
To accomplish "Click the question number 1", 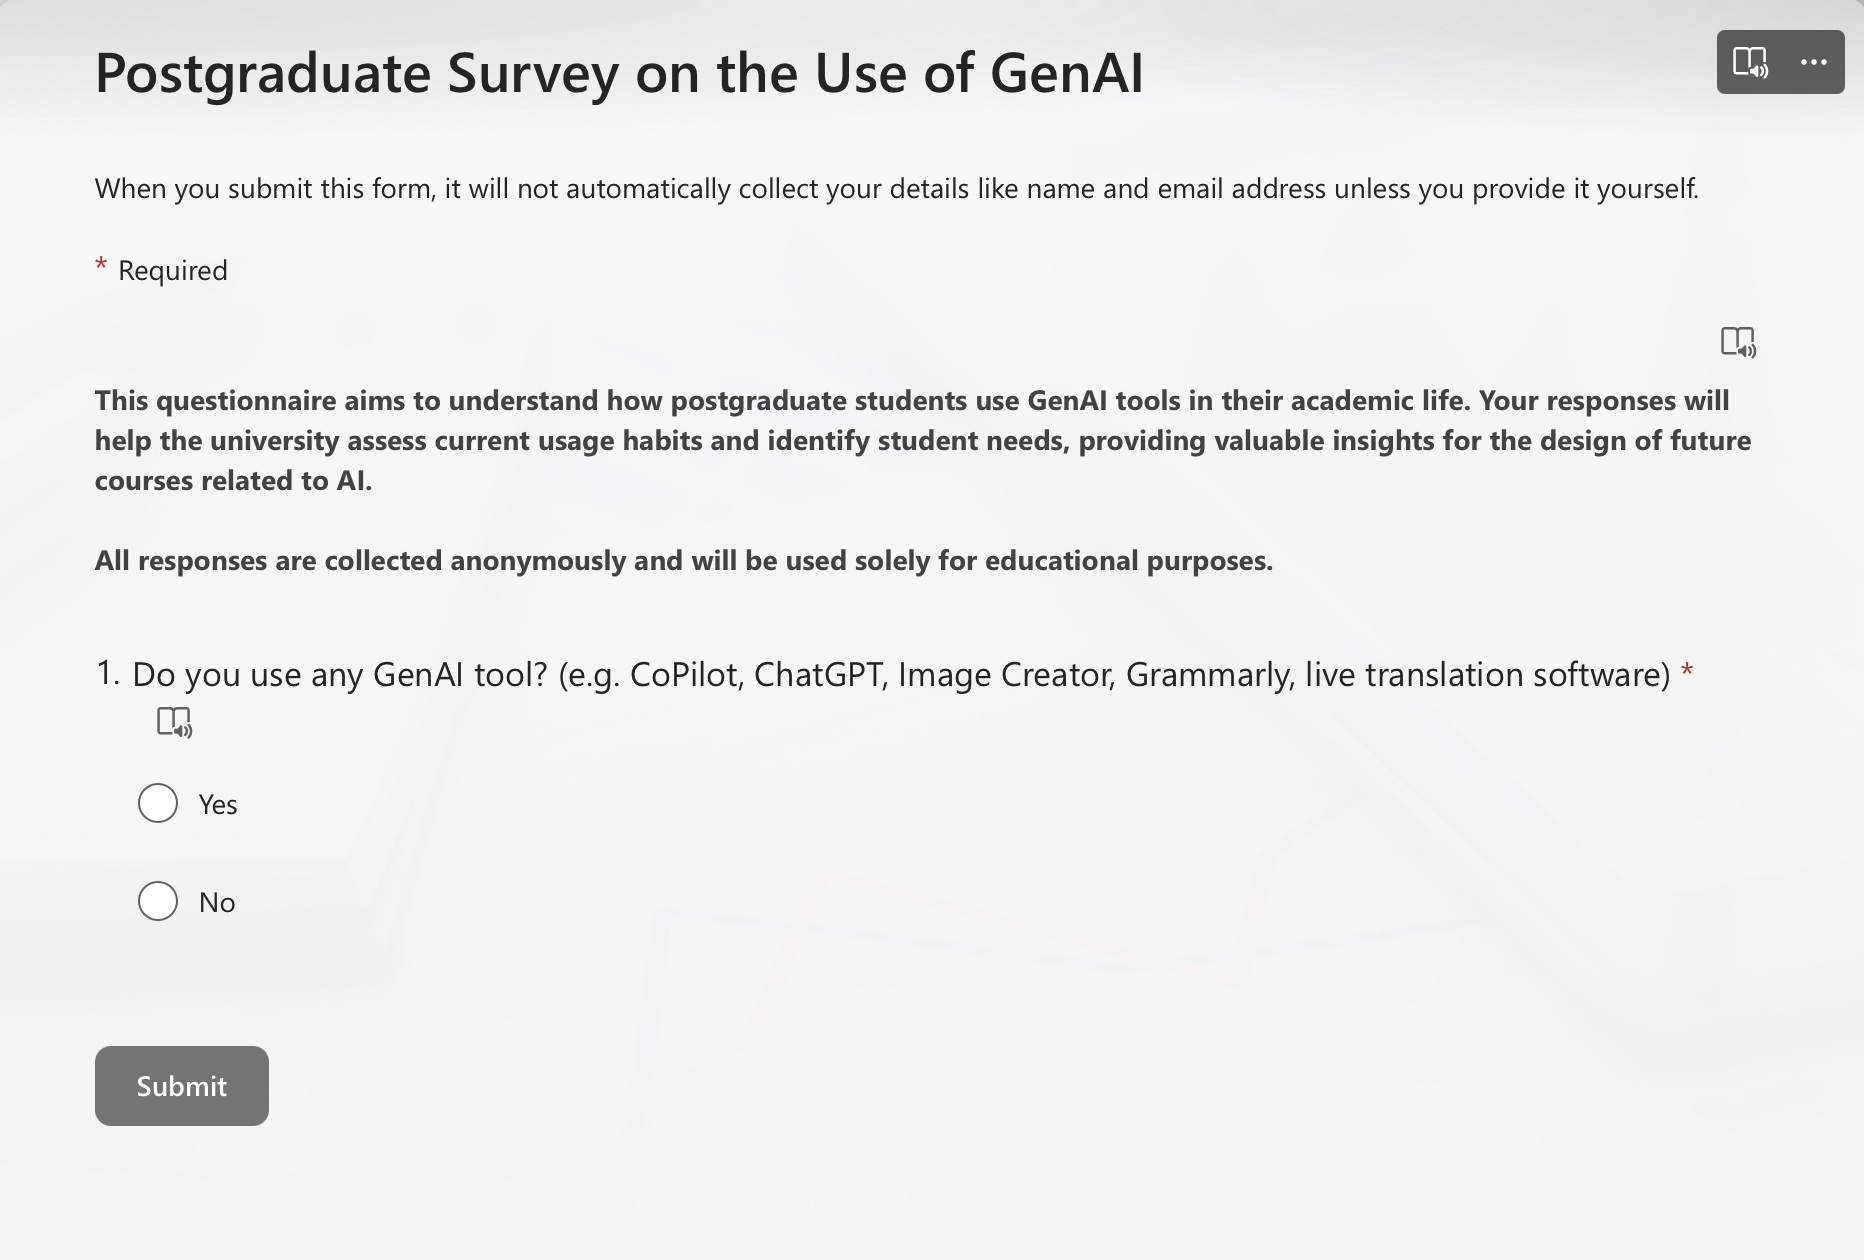I will coord(107,673).
